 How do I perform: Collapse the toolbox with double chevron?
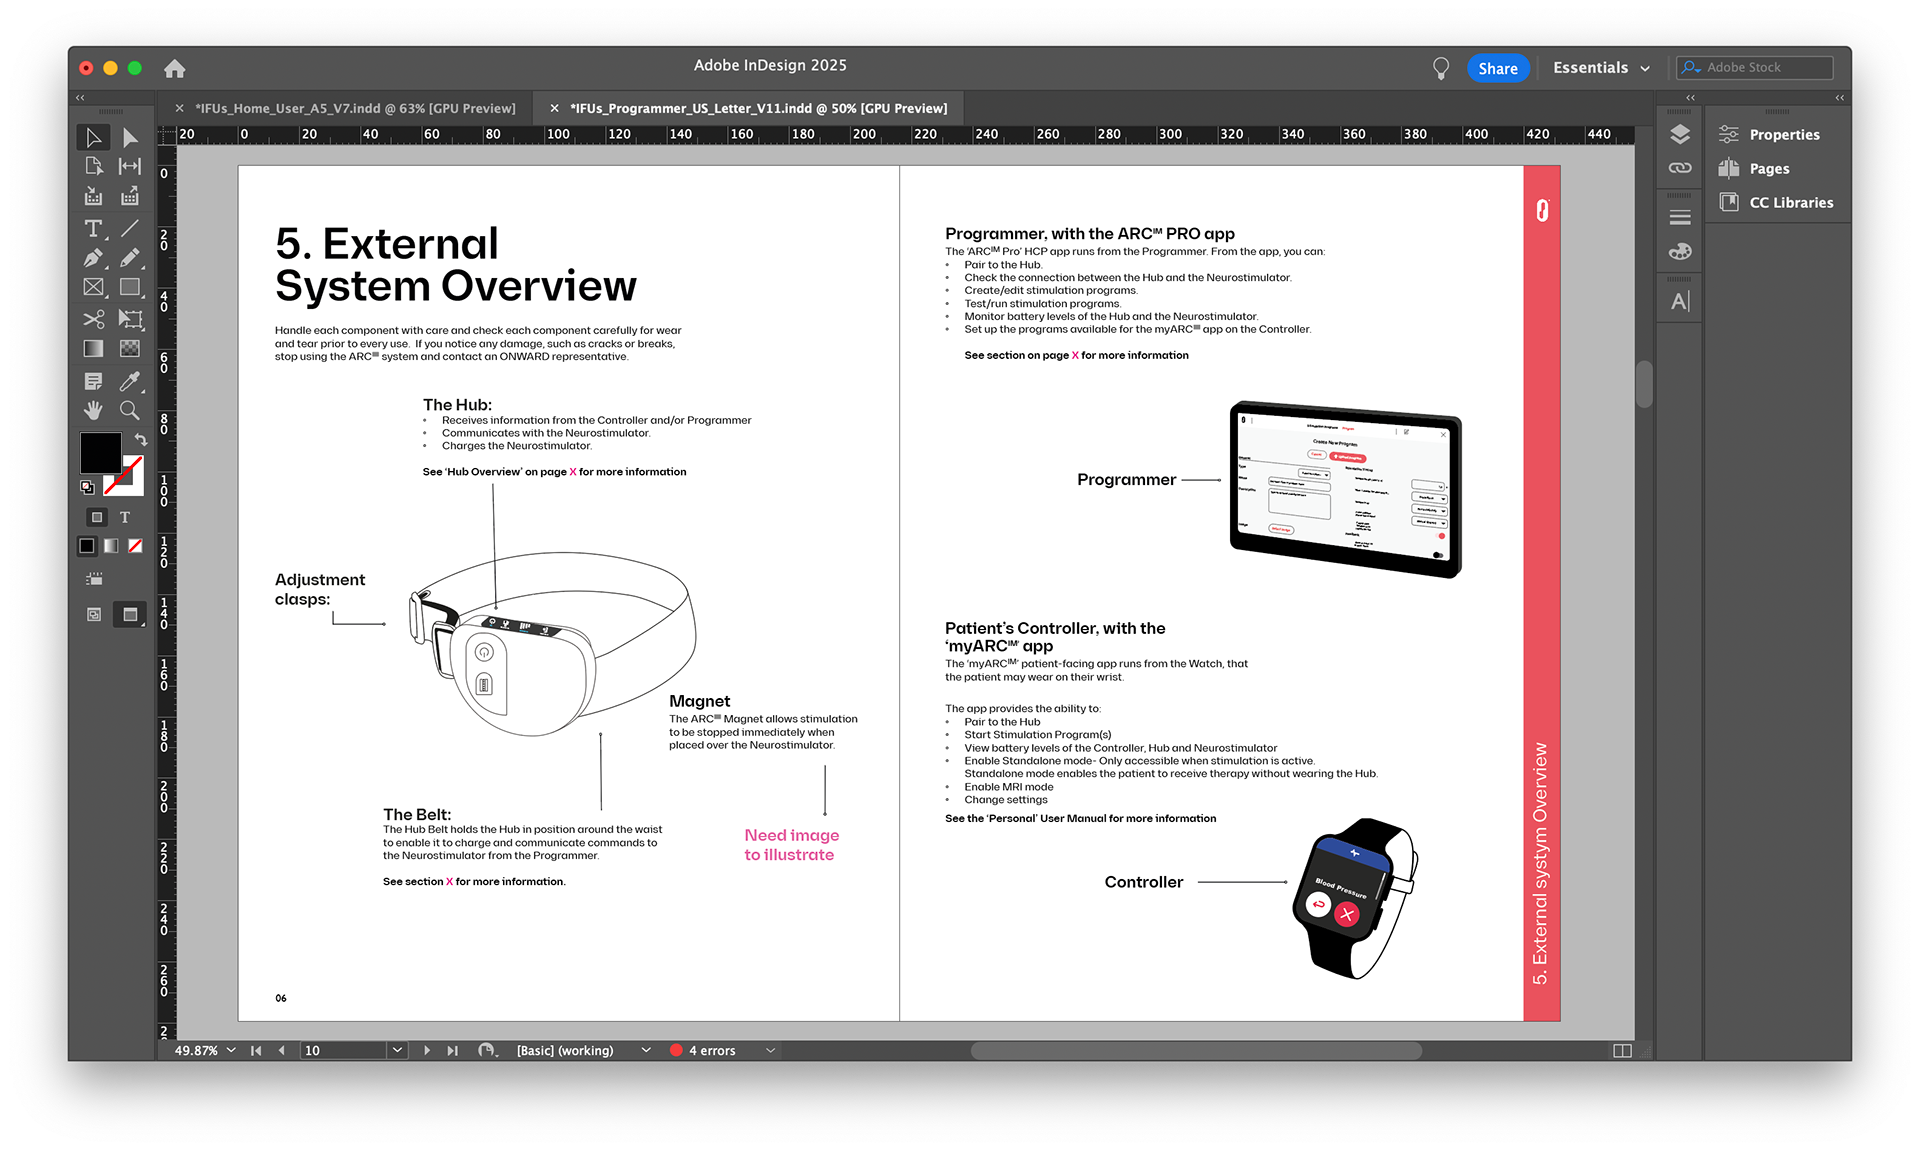[x=80, y=98]
